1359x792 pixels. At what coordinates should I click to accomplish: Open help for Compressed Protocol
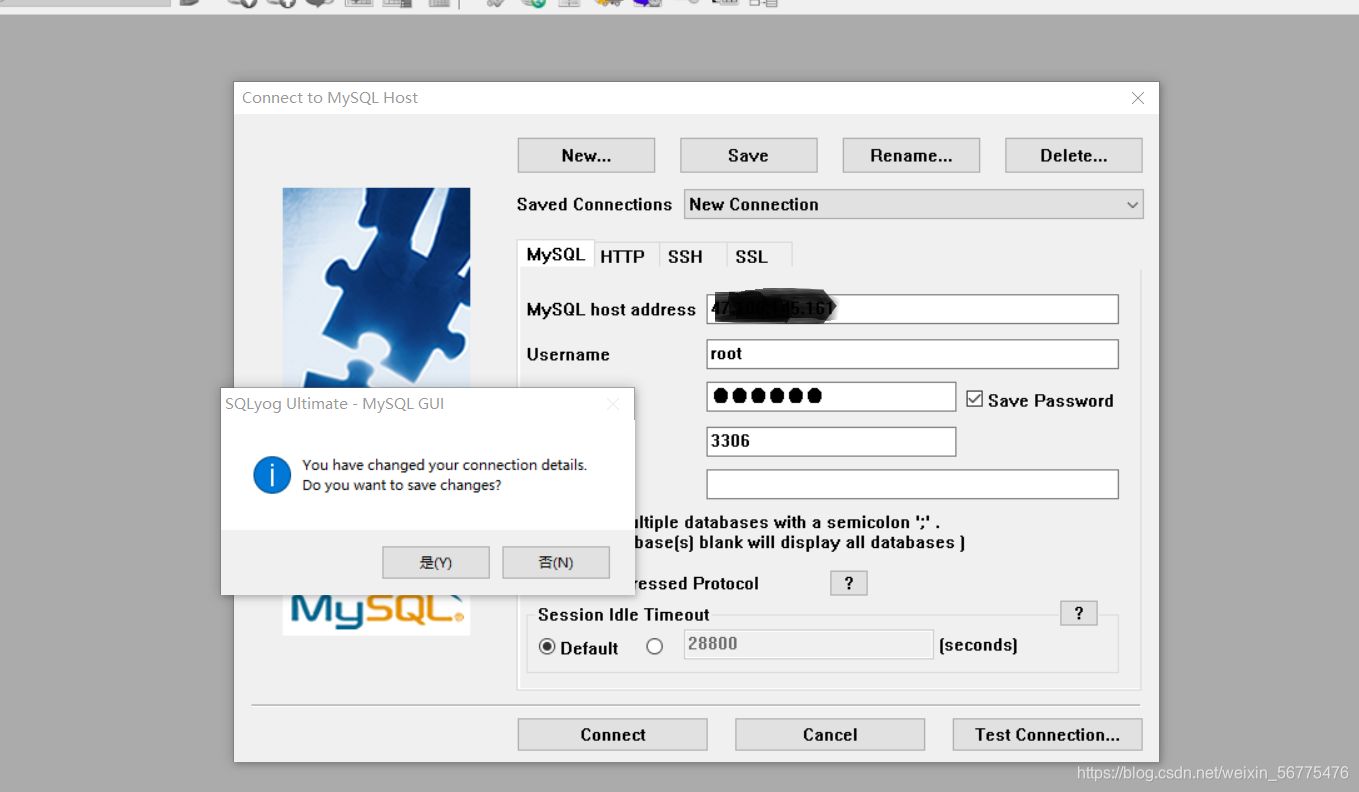pyautogui.click(x=849, y=583)
